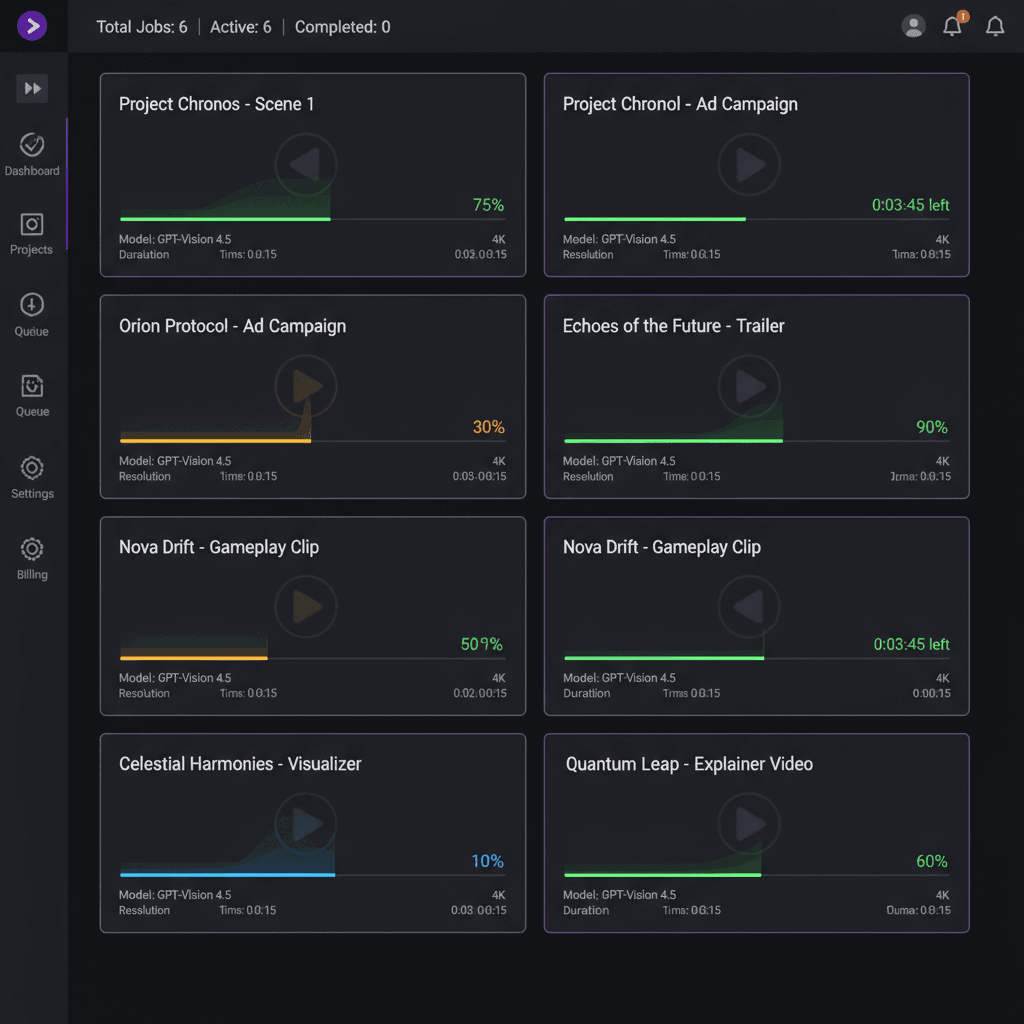Select the Project Chronos - Scene 1 card
The height and width of the screenshot is (1024, 1024).
point(312,175)
